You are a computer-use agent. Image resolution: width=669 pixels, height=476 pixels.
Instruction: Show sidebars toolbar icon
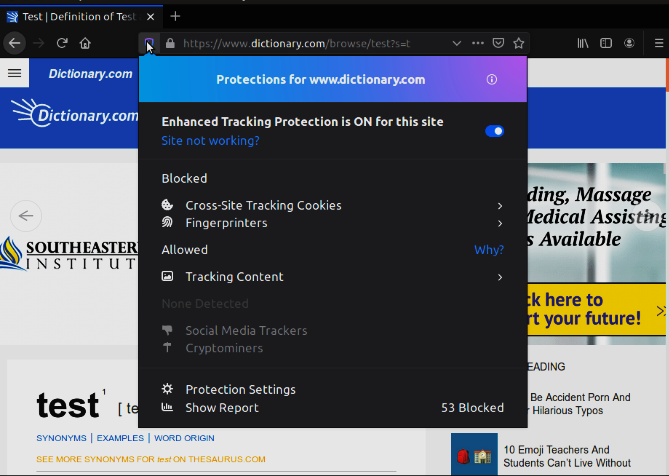tap(606, 43)
